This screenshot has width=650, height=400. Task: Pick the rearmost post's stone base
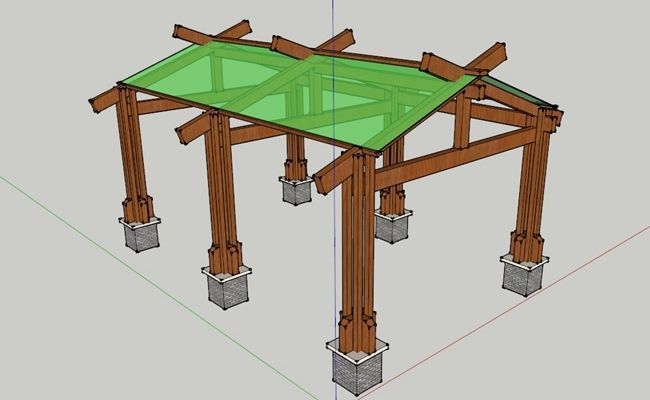tap(296, 190)
